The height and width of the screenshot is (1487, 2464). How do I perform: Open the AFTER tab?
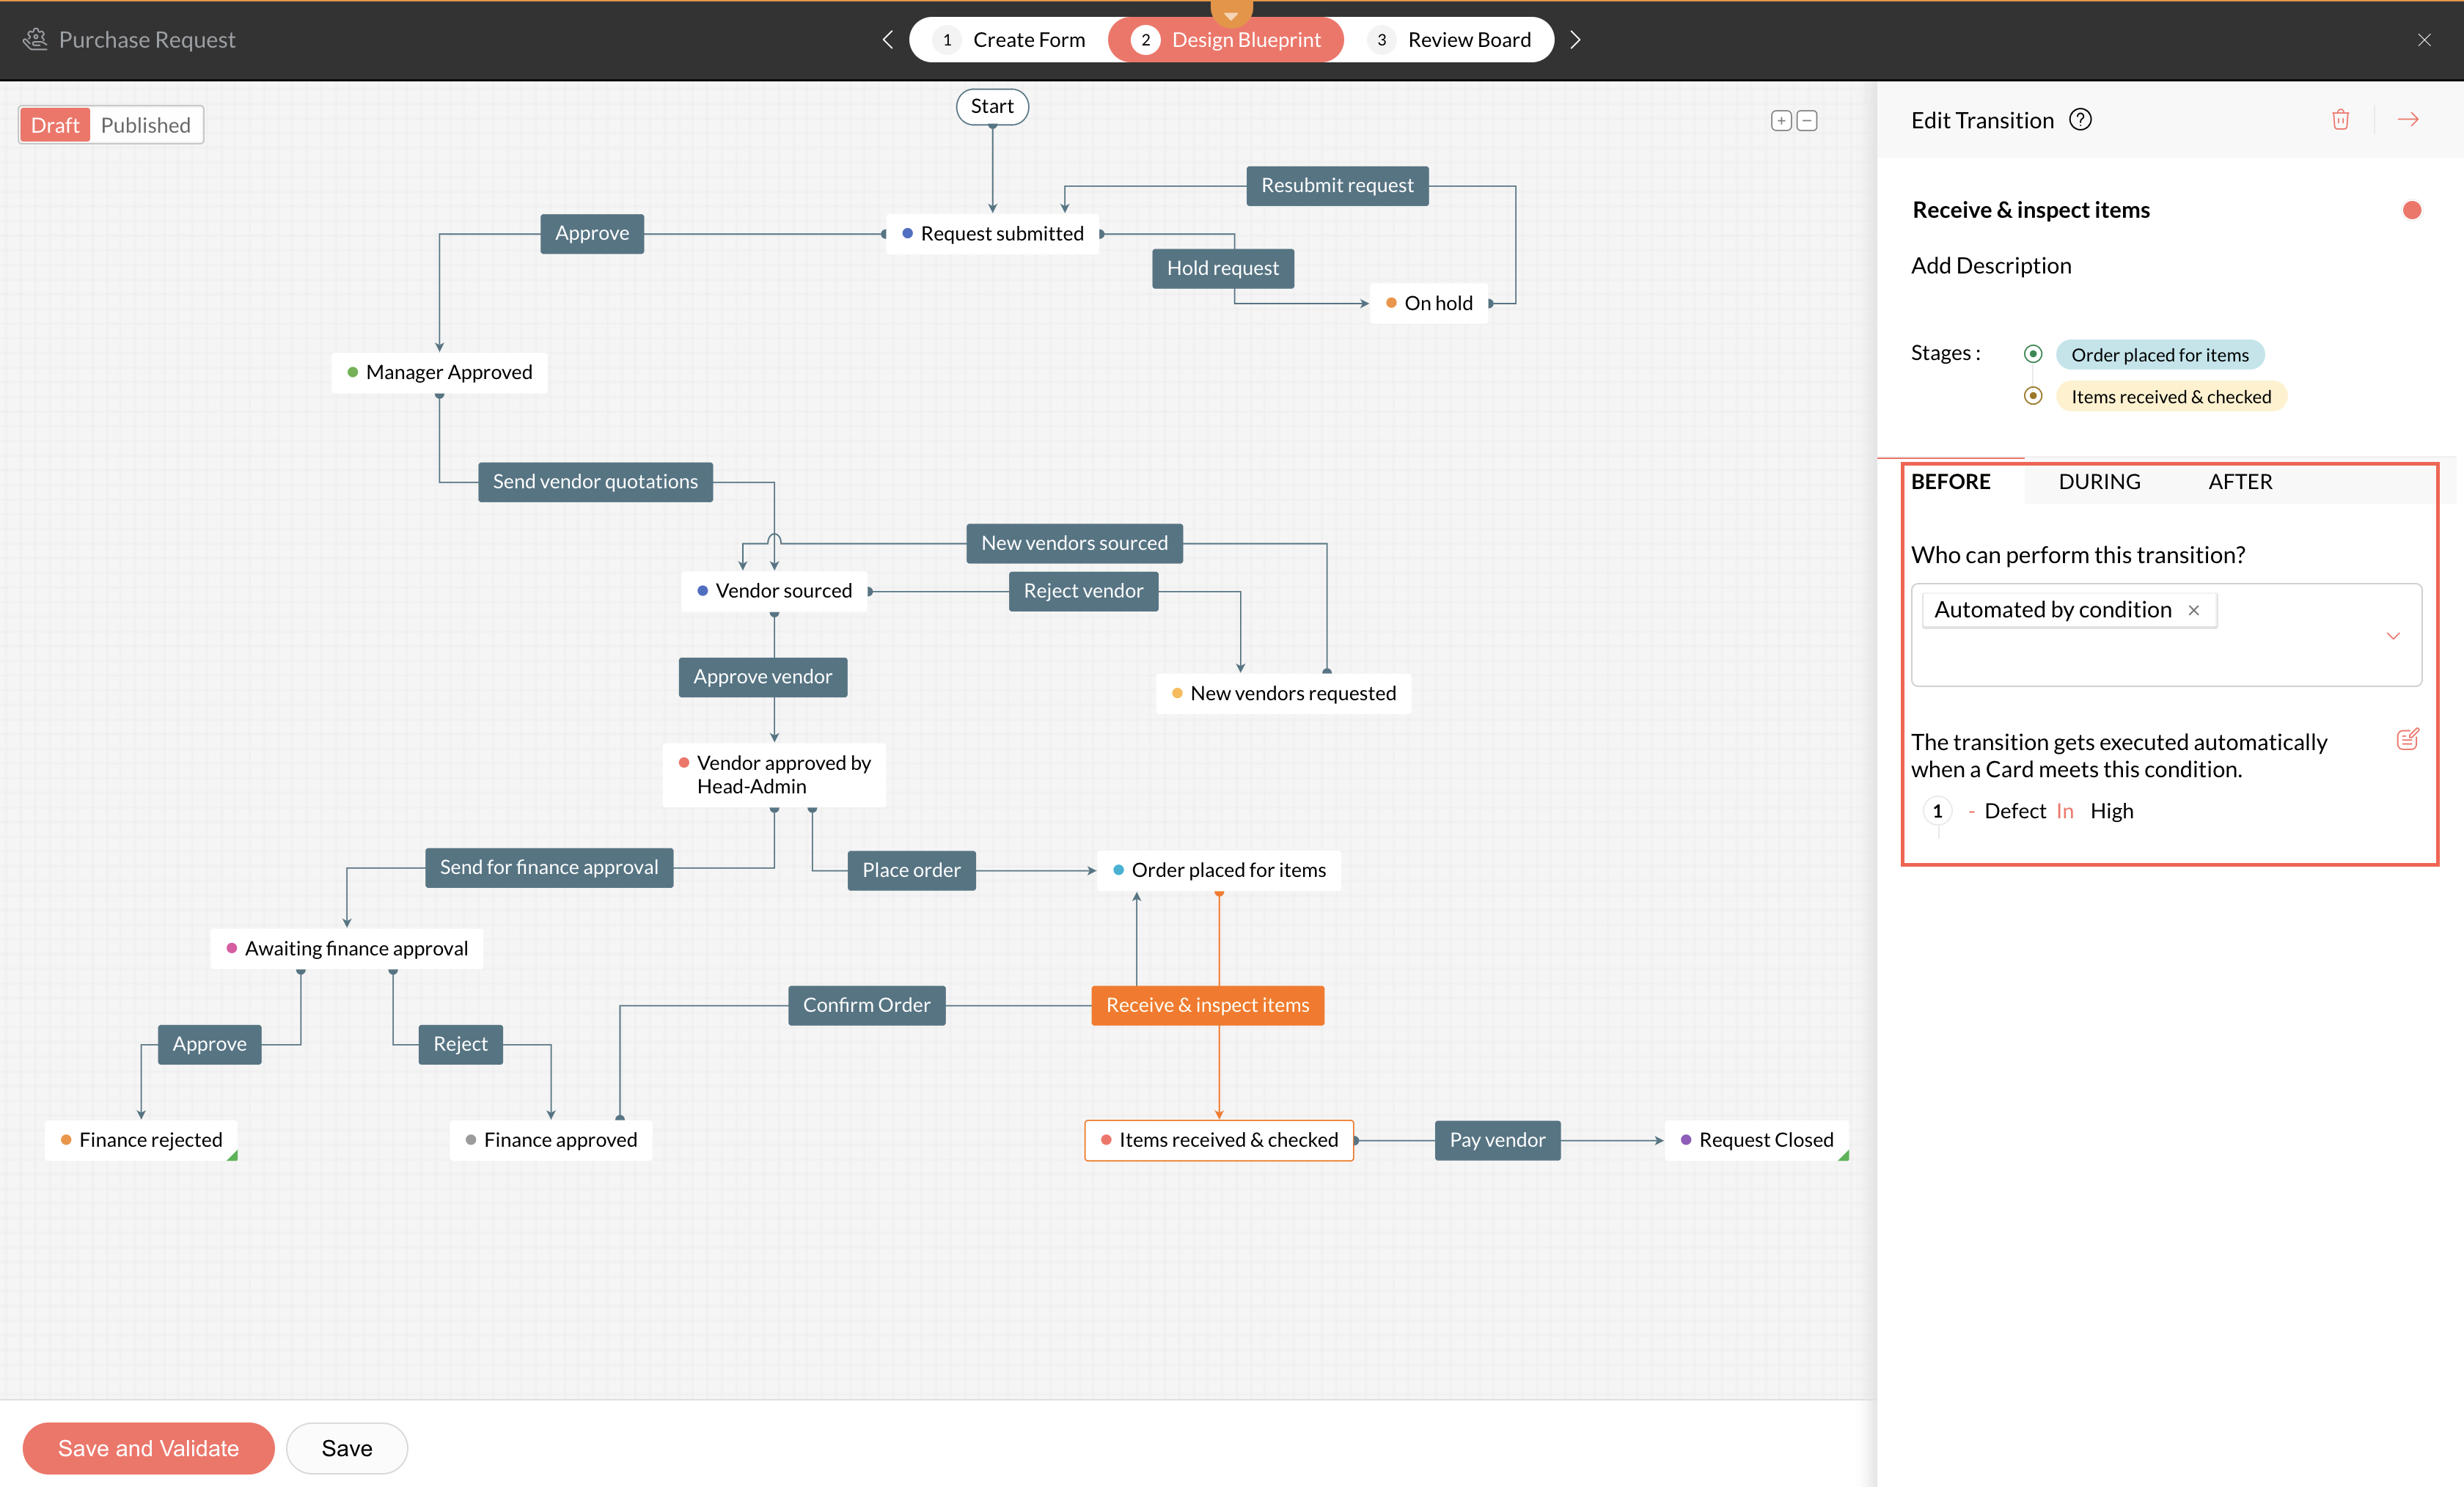click(x=2239, y=482)
